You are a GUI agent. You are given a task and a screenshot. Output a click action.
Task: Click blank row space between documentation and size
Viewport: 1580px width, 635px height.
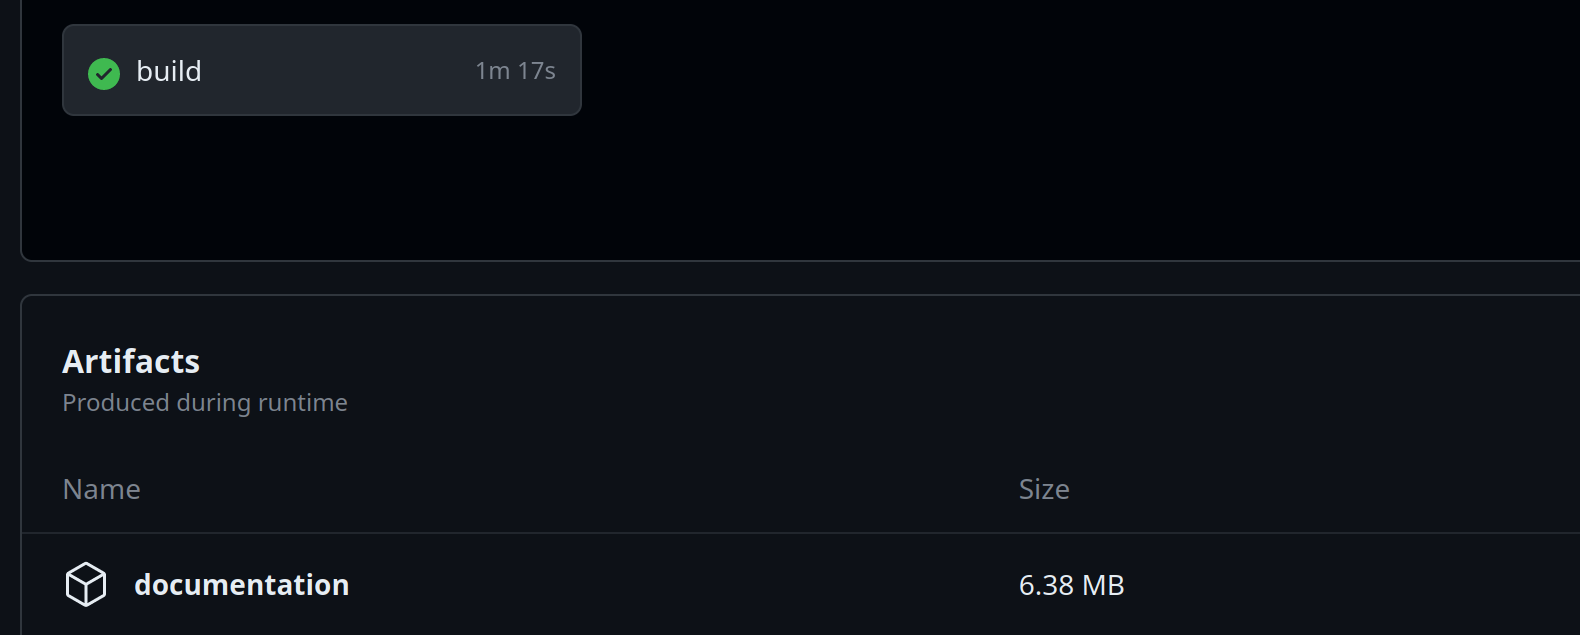click(680, 585)
